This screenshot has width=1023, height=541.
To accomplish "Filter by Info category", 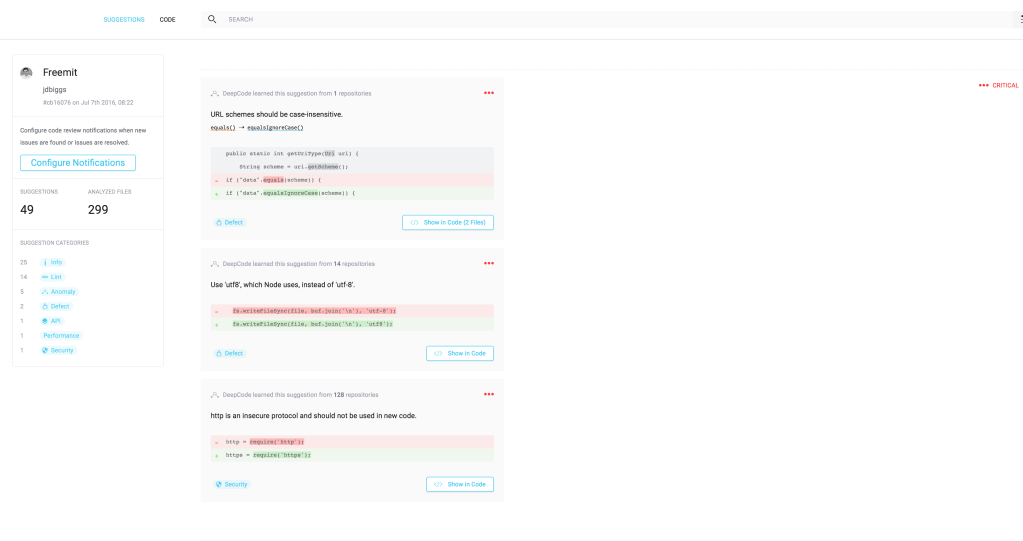I will click(x=53, y=262).
